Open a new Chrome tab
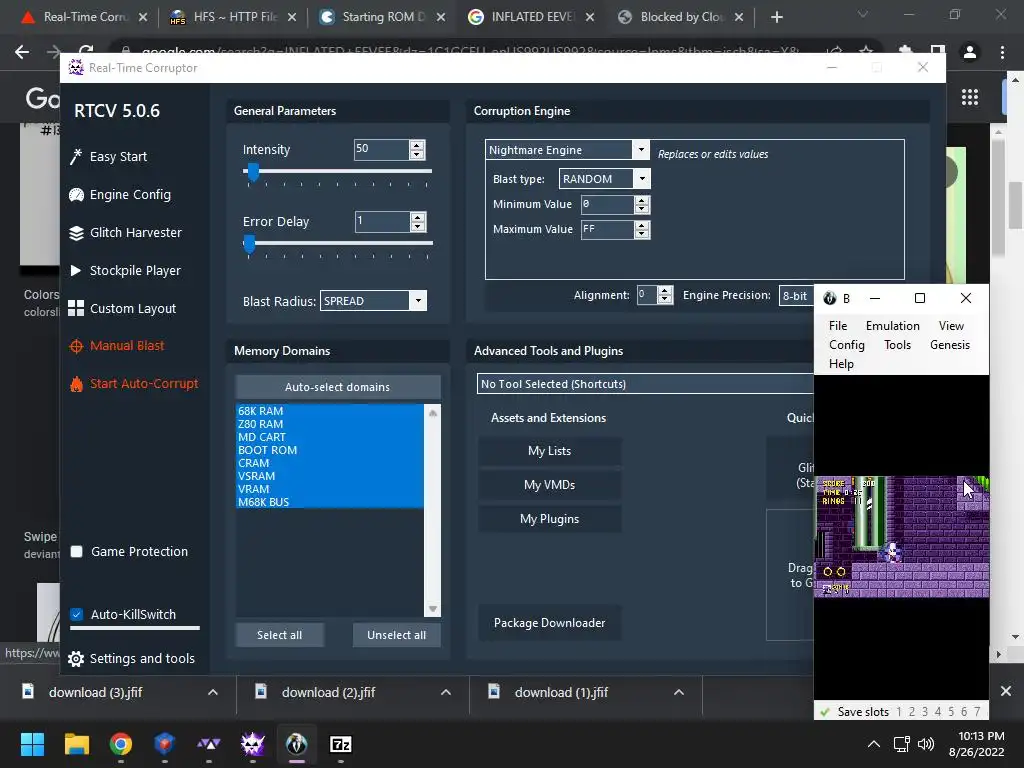The width and height of the screenshot is (1024, 768). [x=776, y=17]
